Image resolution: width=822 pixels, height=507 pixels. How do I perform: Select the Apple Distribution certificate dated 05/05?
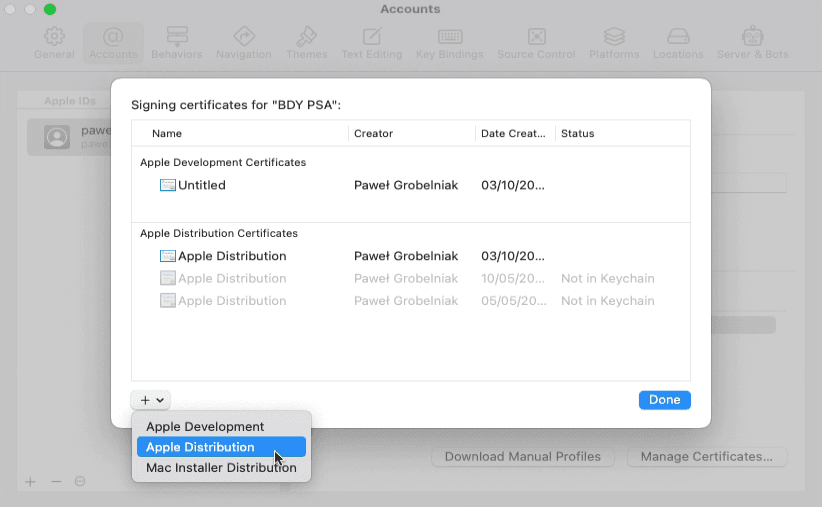pyautogui.click(x=411, y=301)
